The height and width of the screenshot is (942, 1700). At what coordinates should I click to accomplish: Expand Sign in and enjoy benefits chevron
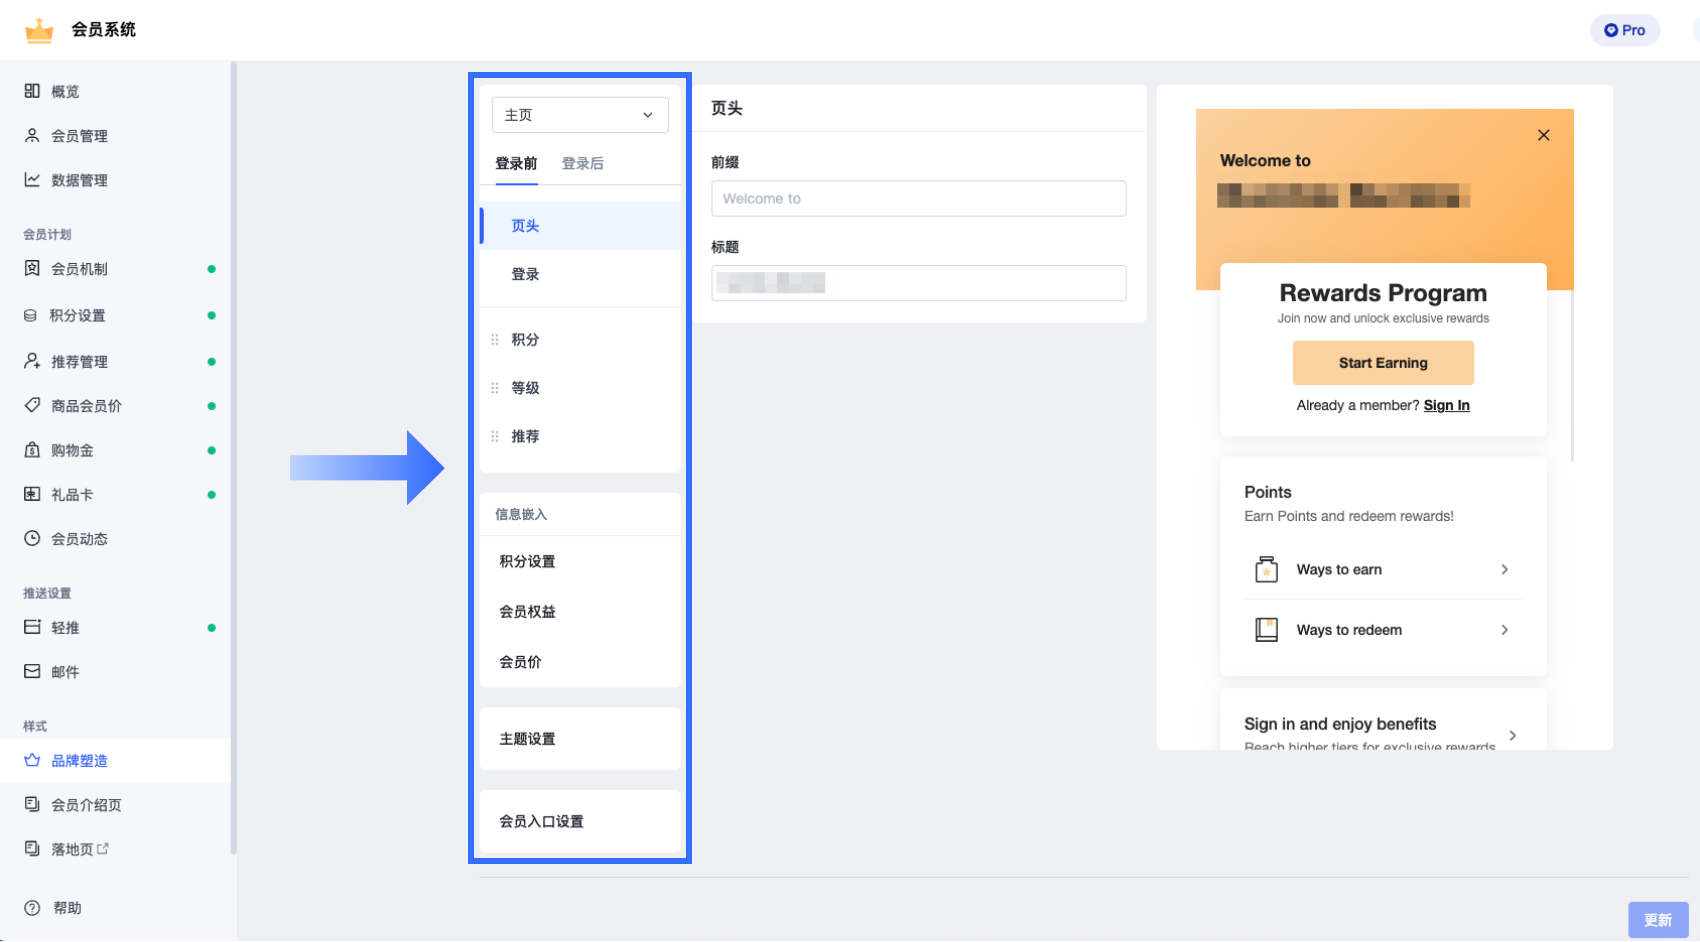1513,735
